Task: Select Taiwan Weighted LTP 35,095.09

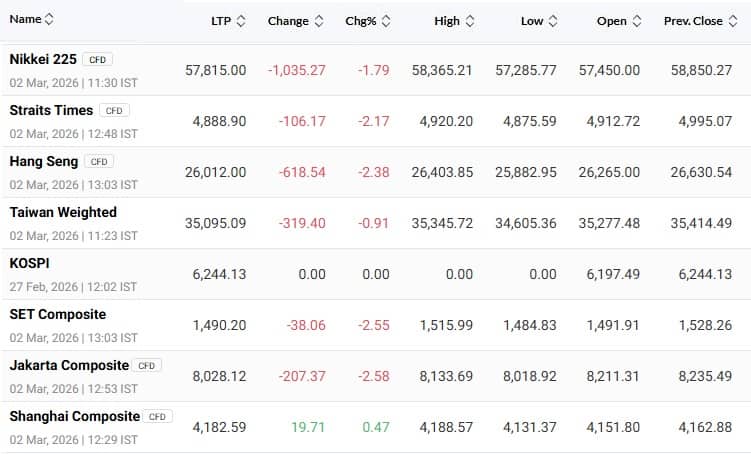Action: pos(216,223)
